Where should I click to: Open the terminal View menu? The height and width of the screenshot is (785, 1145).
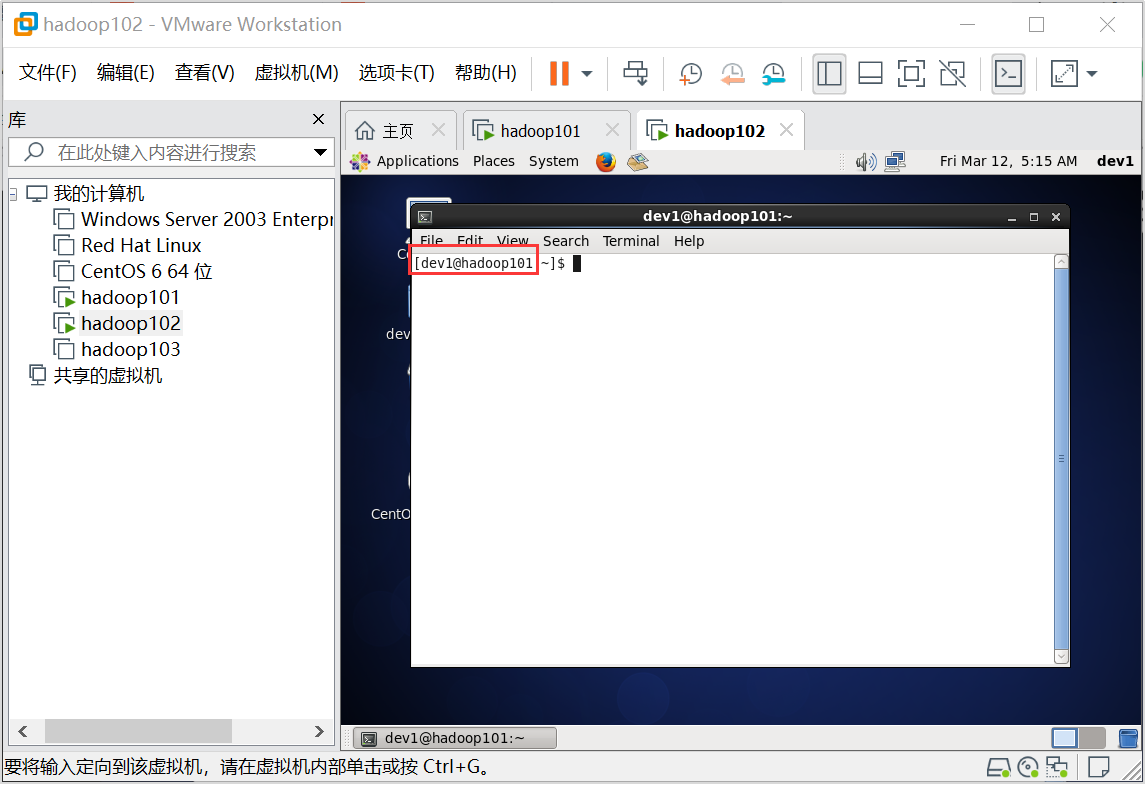tap(513, 241)
